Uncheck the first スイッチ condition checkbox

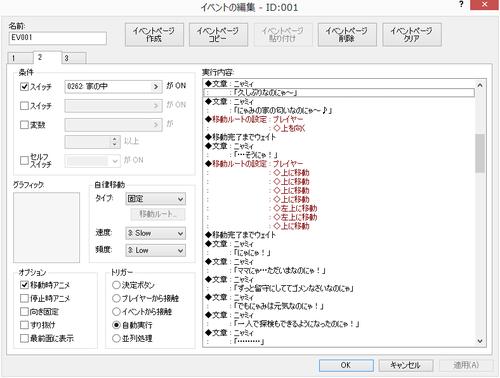point(24,87)
